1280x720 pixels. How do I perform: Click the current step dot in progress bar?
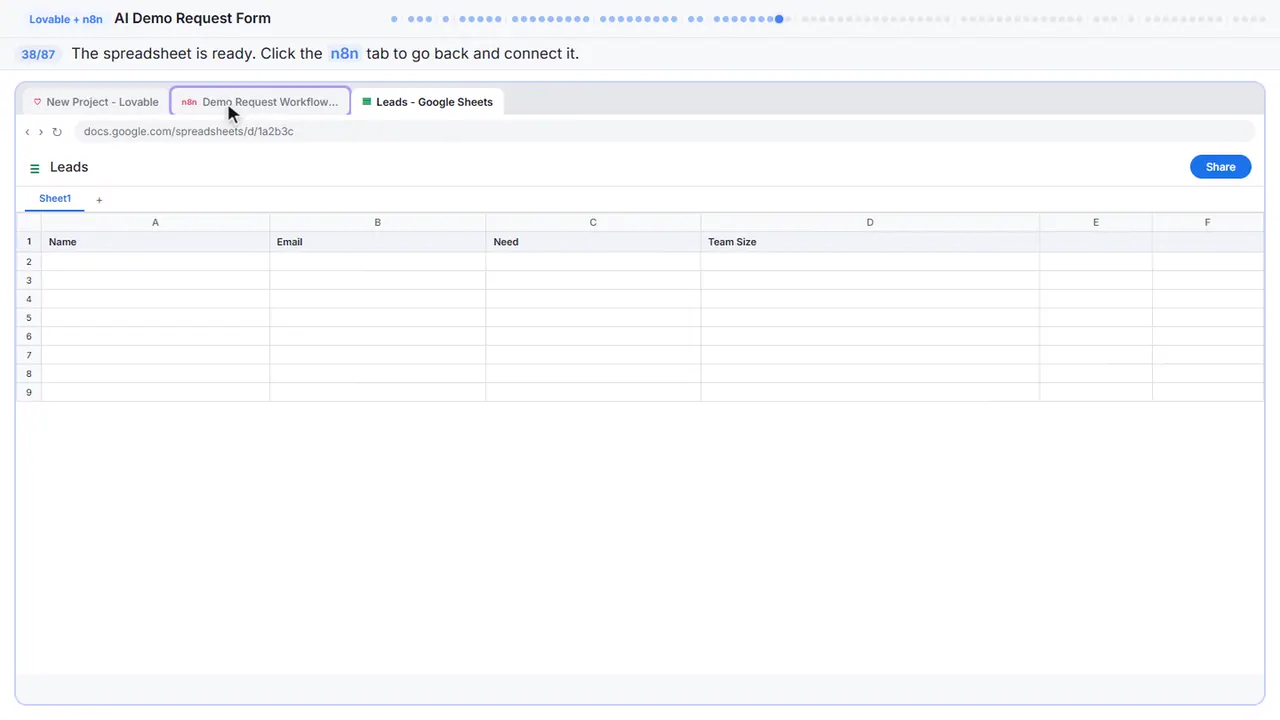779,18
